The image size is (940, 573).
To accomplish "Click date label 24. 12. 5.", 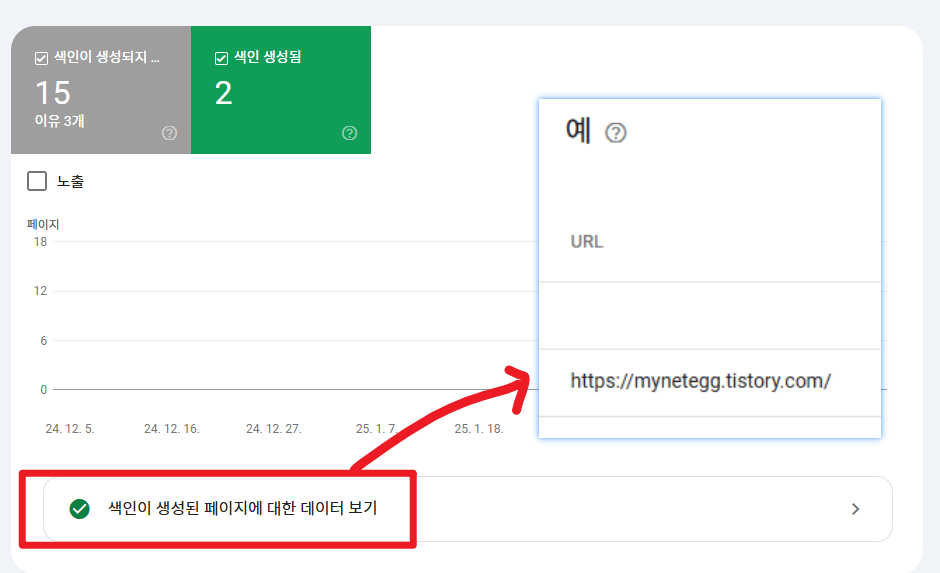I will [x=70, y=429].
